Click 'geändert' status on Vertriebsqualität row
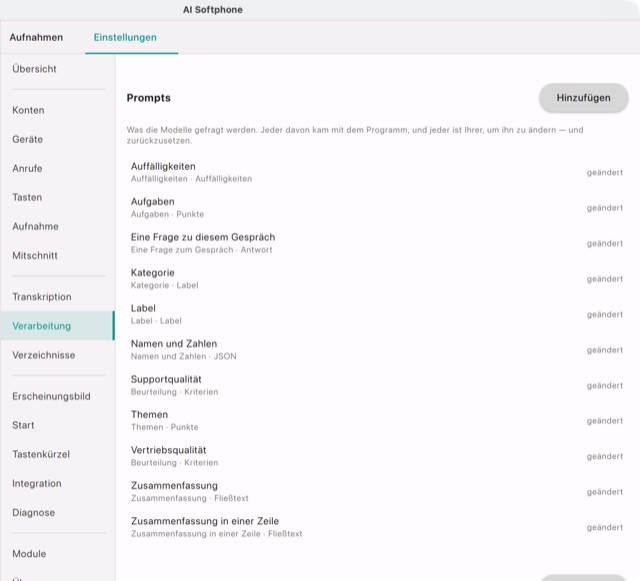 coord(605,456)
